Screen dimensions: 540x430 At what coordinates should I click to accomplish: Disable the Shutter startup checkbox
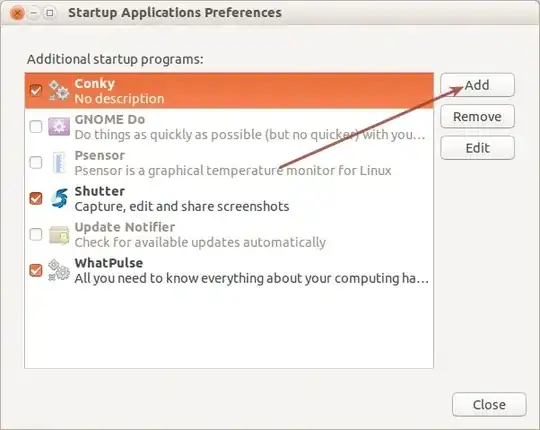coord(36,198)
